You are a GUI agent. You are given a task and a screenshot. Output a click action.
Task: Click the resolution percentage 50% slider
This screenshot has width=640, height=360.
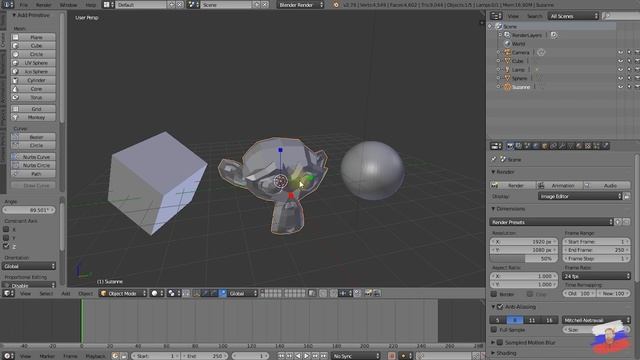point(523,259)
